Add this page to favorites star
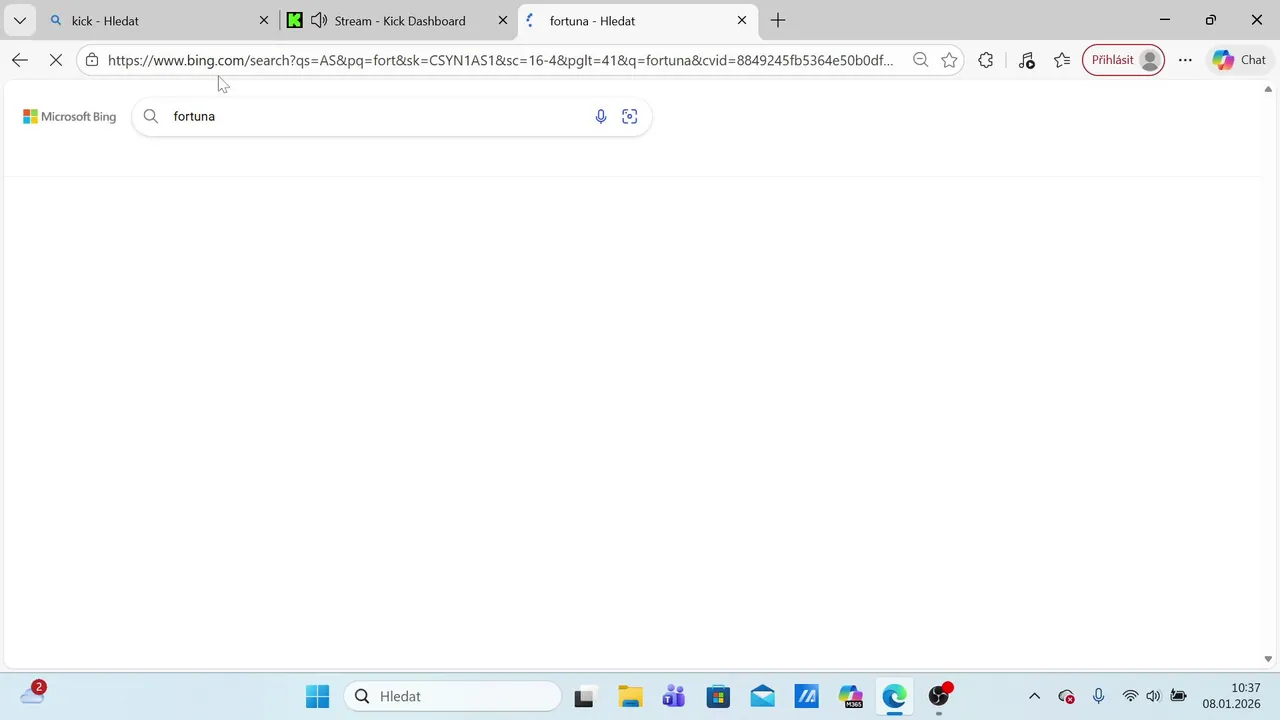The height and width of the screenshot is (720, 1280). coord(949,60)
